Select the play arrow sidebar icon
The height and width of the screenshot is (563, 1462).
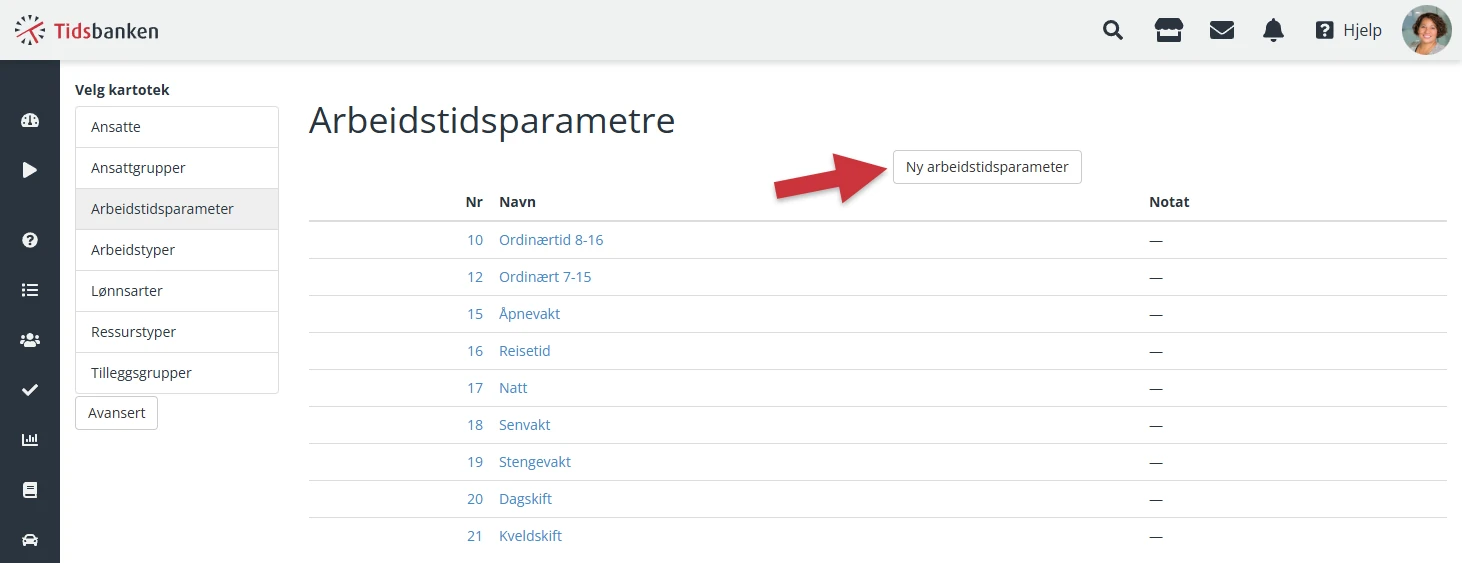[x=30, y=170]
